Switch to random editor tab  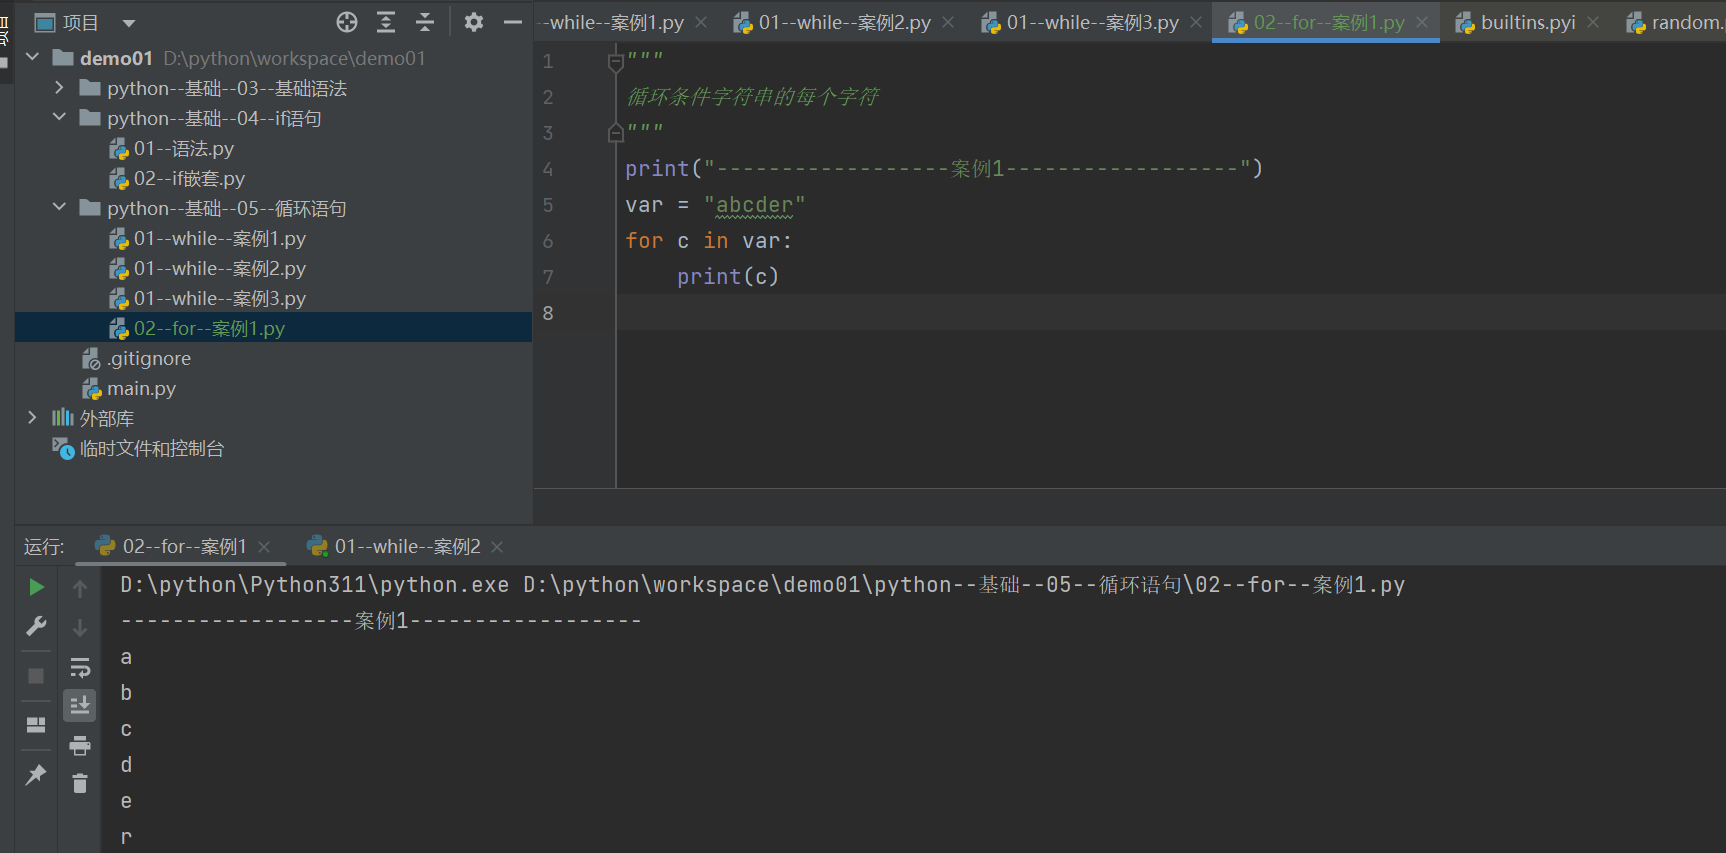(x=1675, y=22)
